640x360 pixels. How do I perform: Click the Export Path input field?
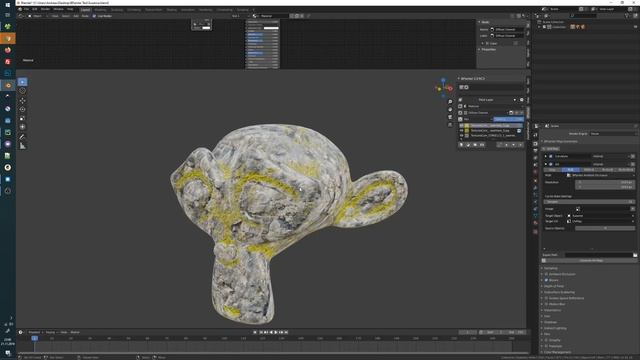598,255
